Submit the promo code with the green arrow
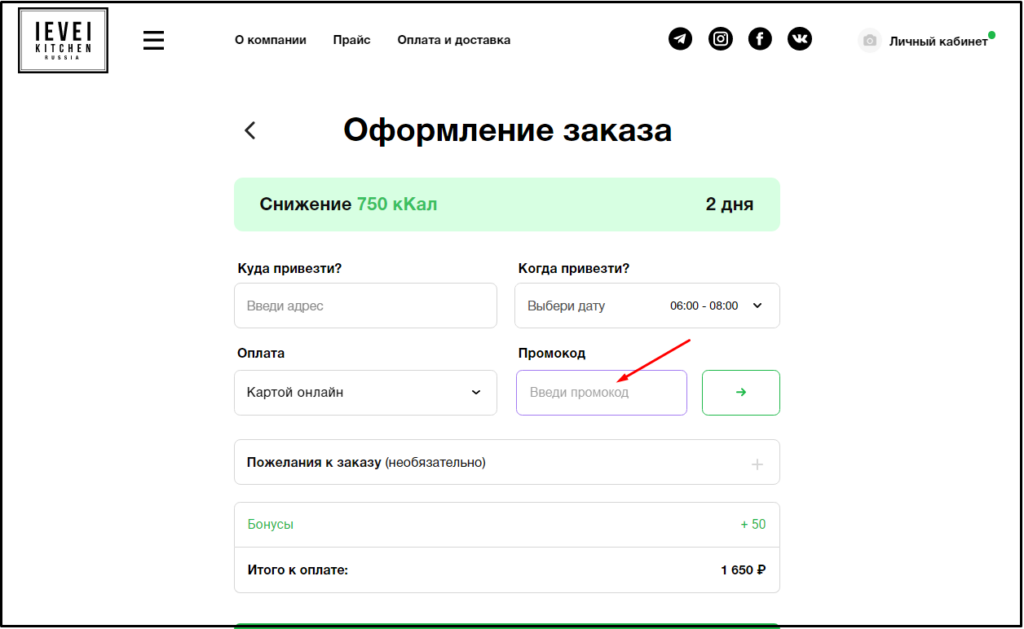The image size is (1024, 629). click(740, 392)
